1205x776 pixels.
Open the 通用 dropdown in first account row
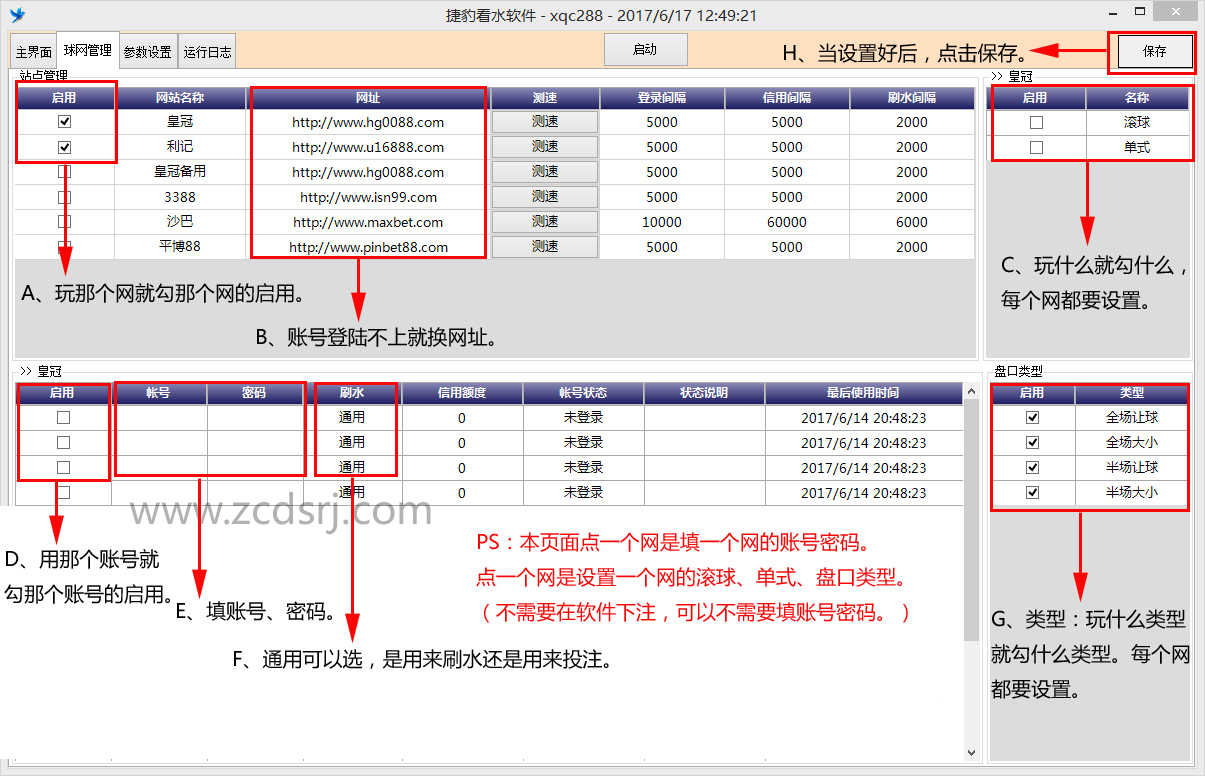(352, 417)
